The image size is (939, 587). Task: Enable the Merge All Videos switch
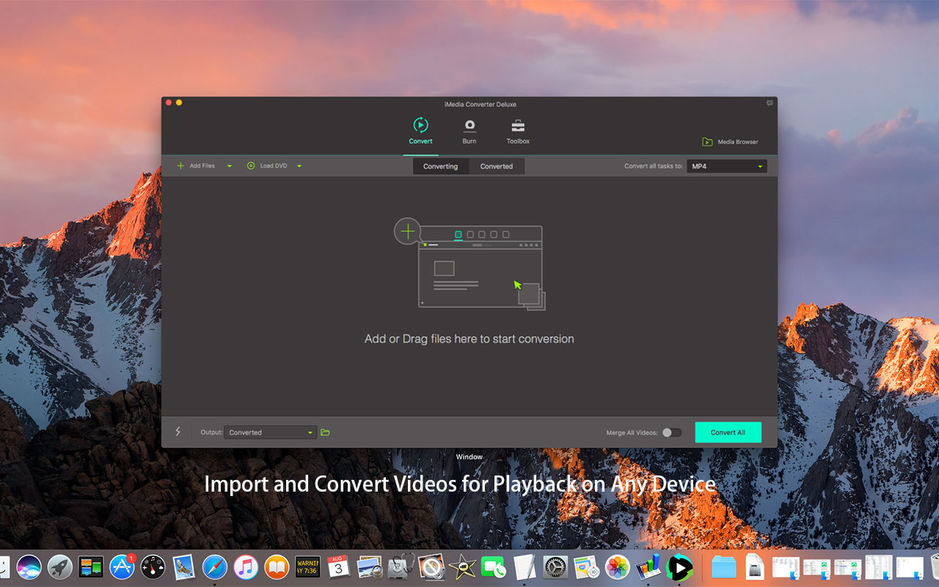672,432
